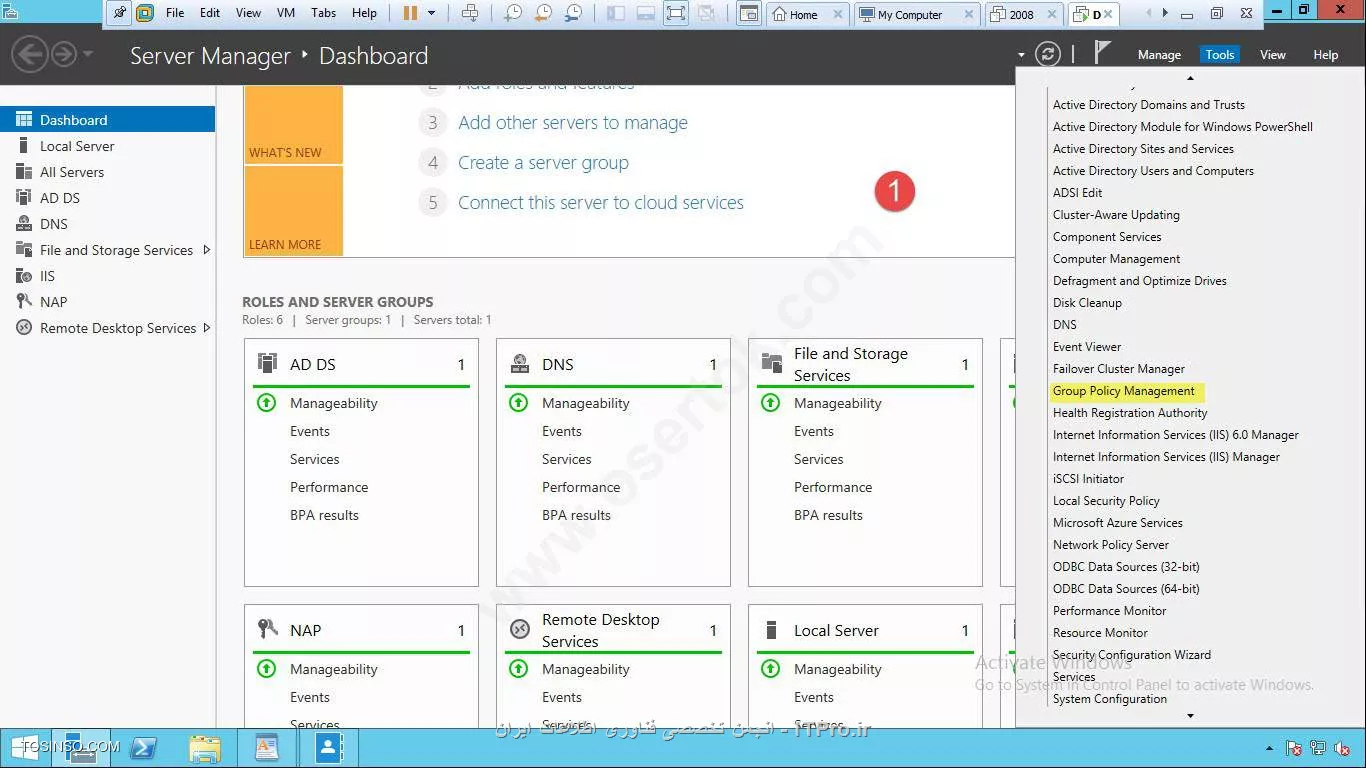Click the Remote Desktop Services tile icon
The width and height of the screenshot is (1366, 768).
[519, 629]
